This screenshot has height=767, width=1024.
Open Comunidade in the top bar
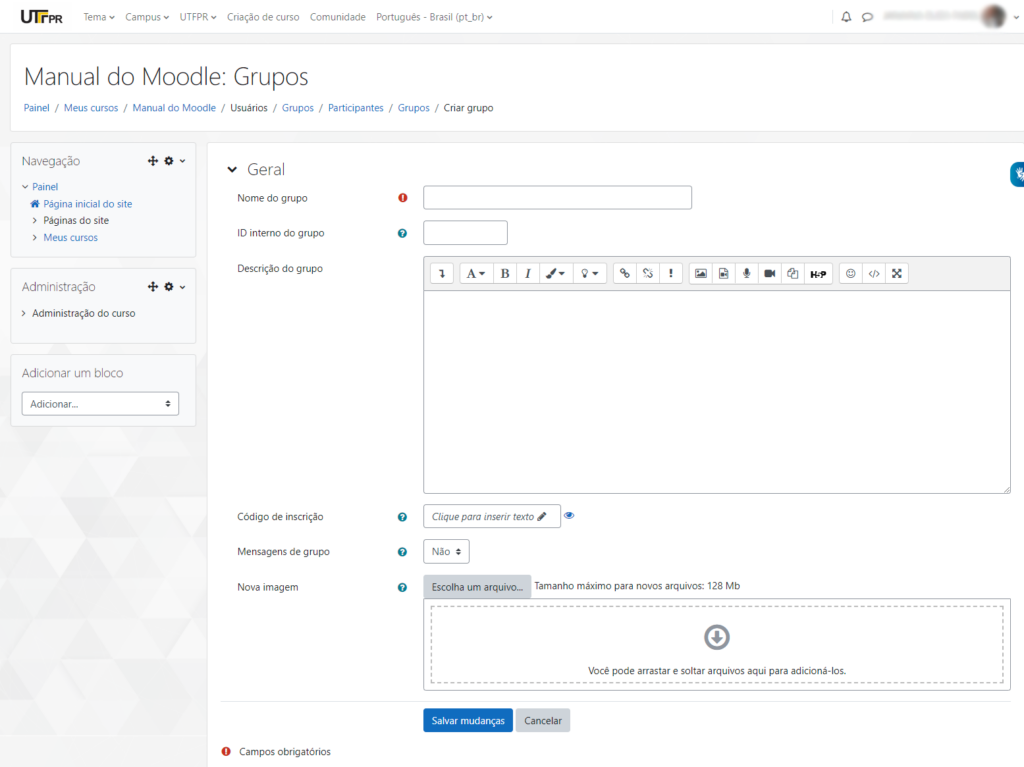[x=338, y=17]
